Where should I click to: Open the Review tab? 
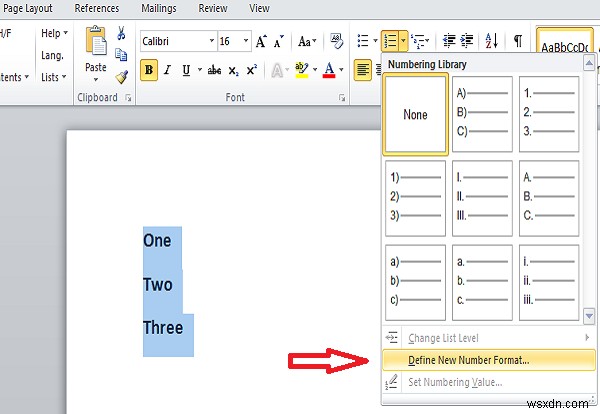coord(213,8)
